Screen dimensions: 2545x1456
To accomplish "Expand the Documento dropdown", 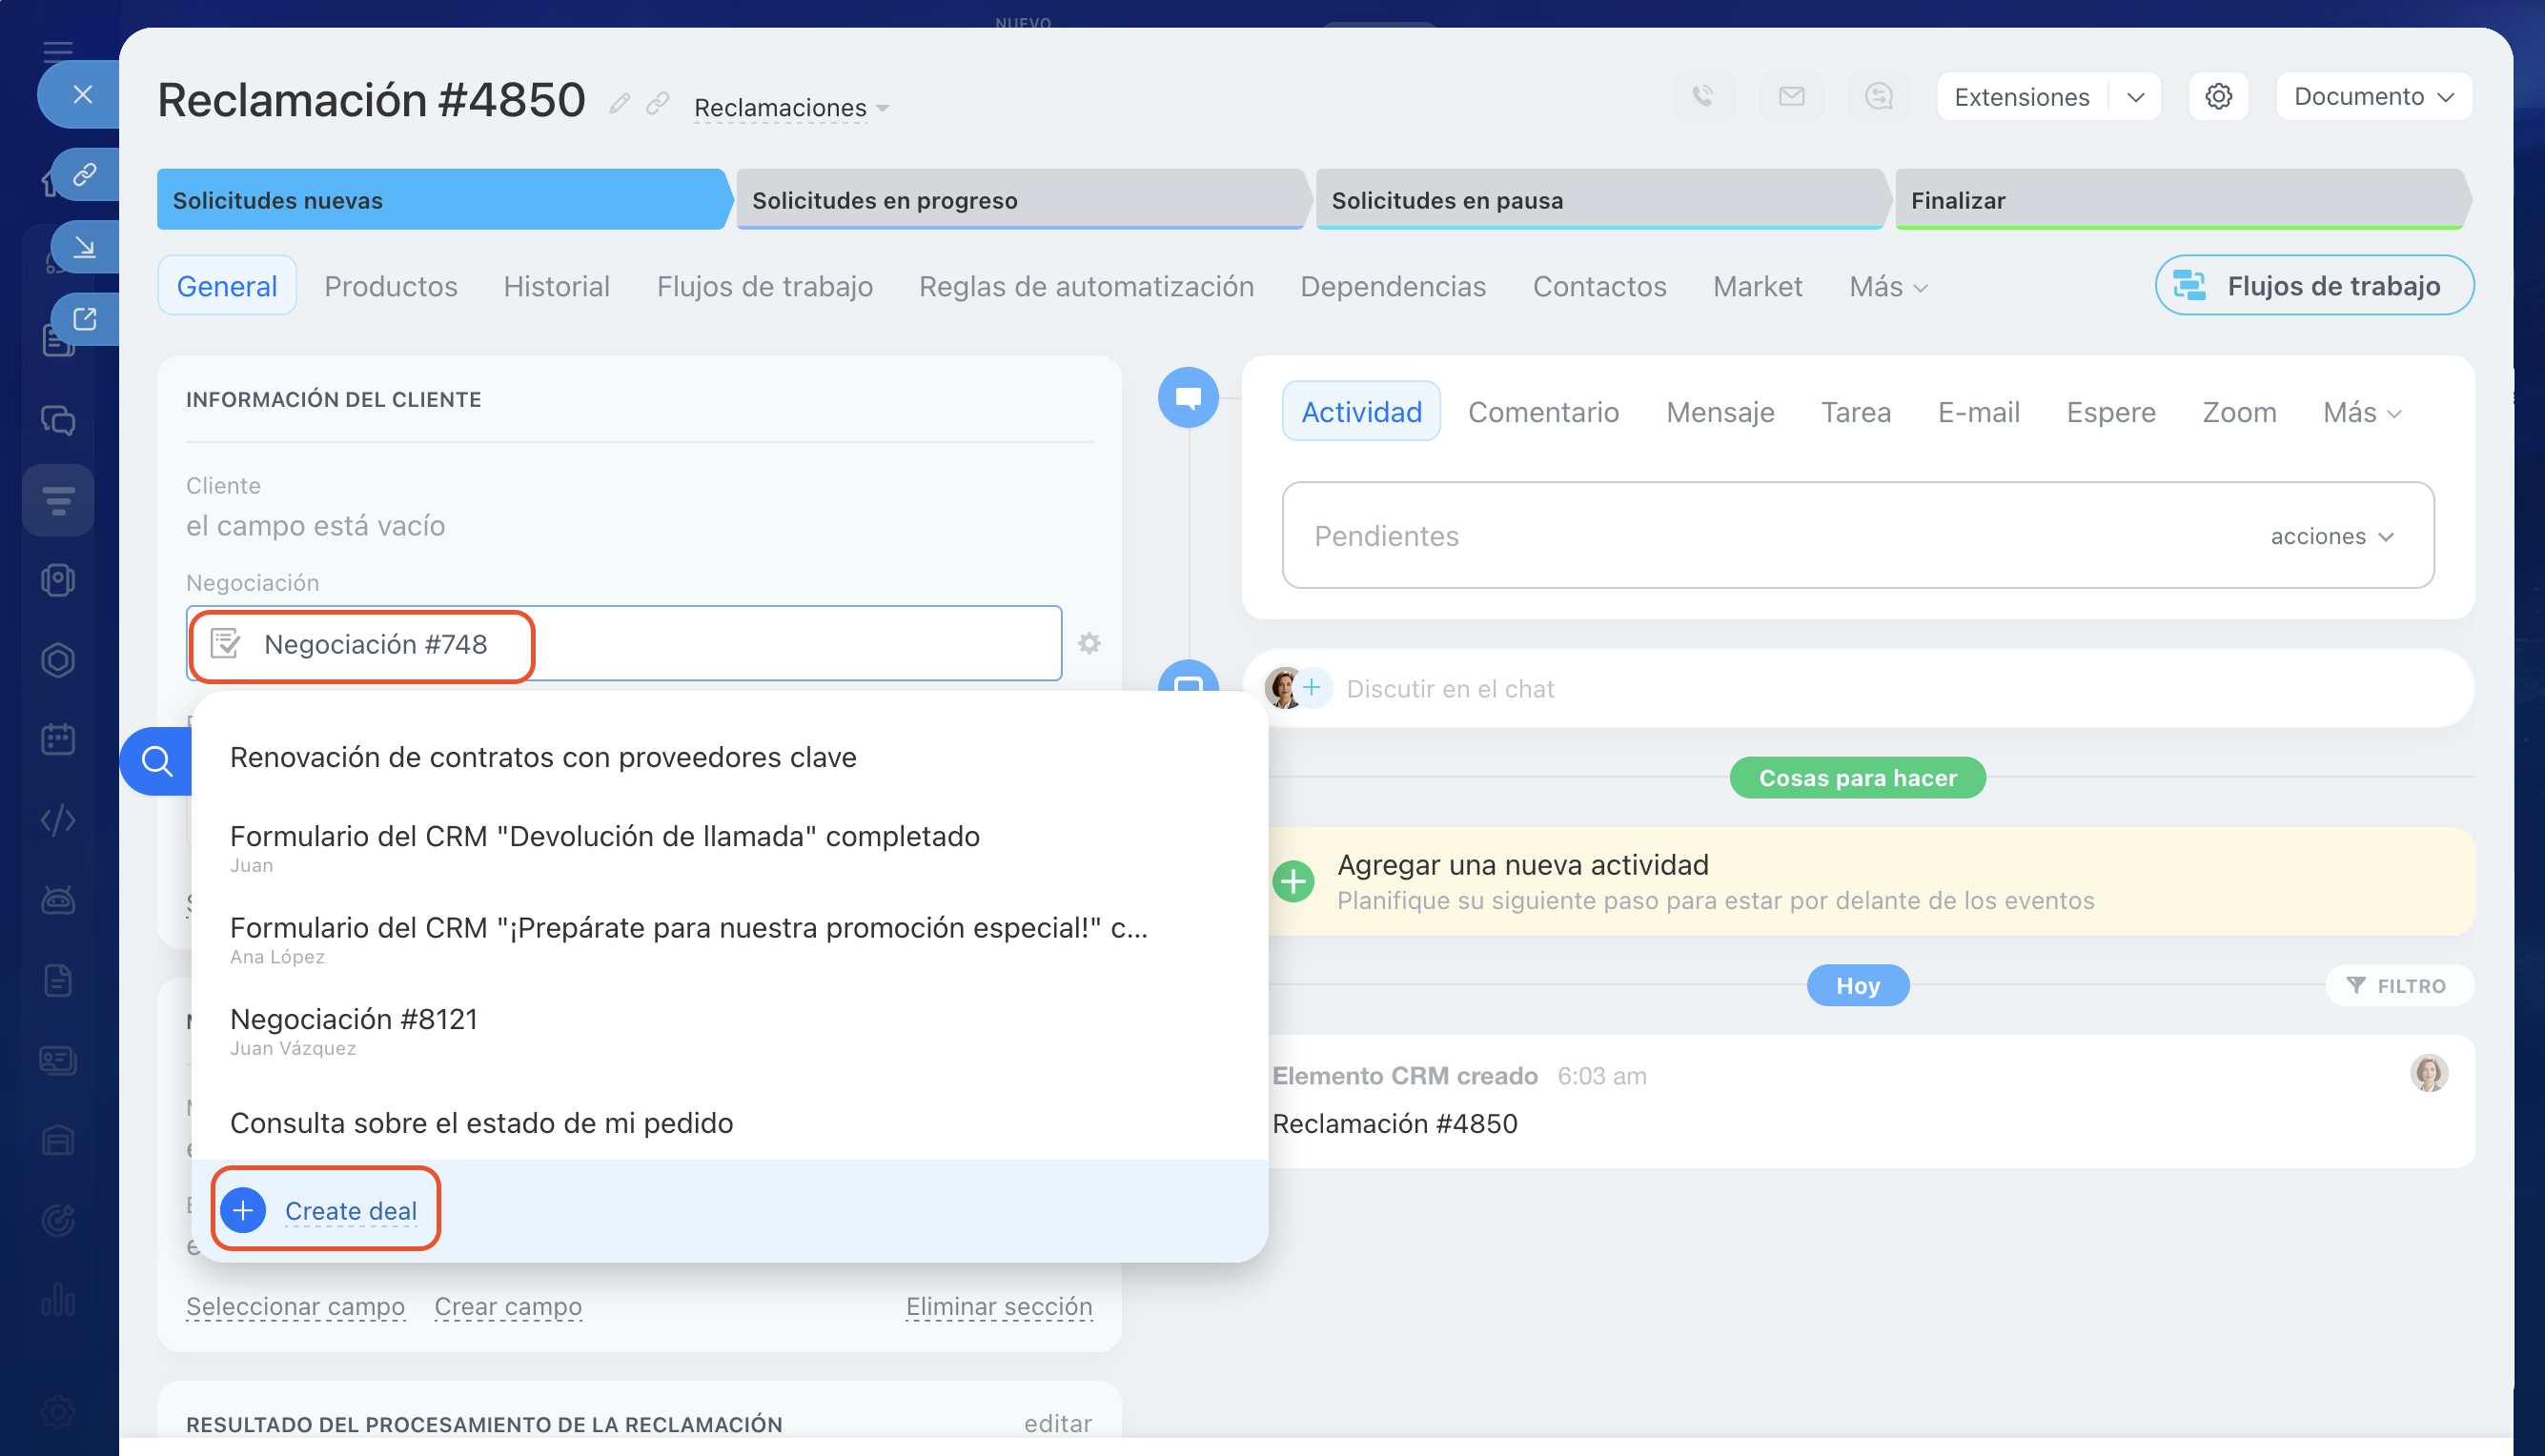I will (x=2373, y=96).
